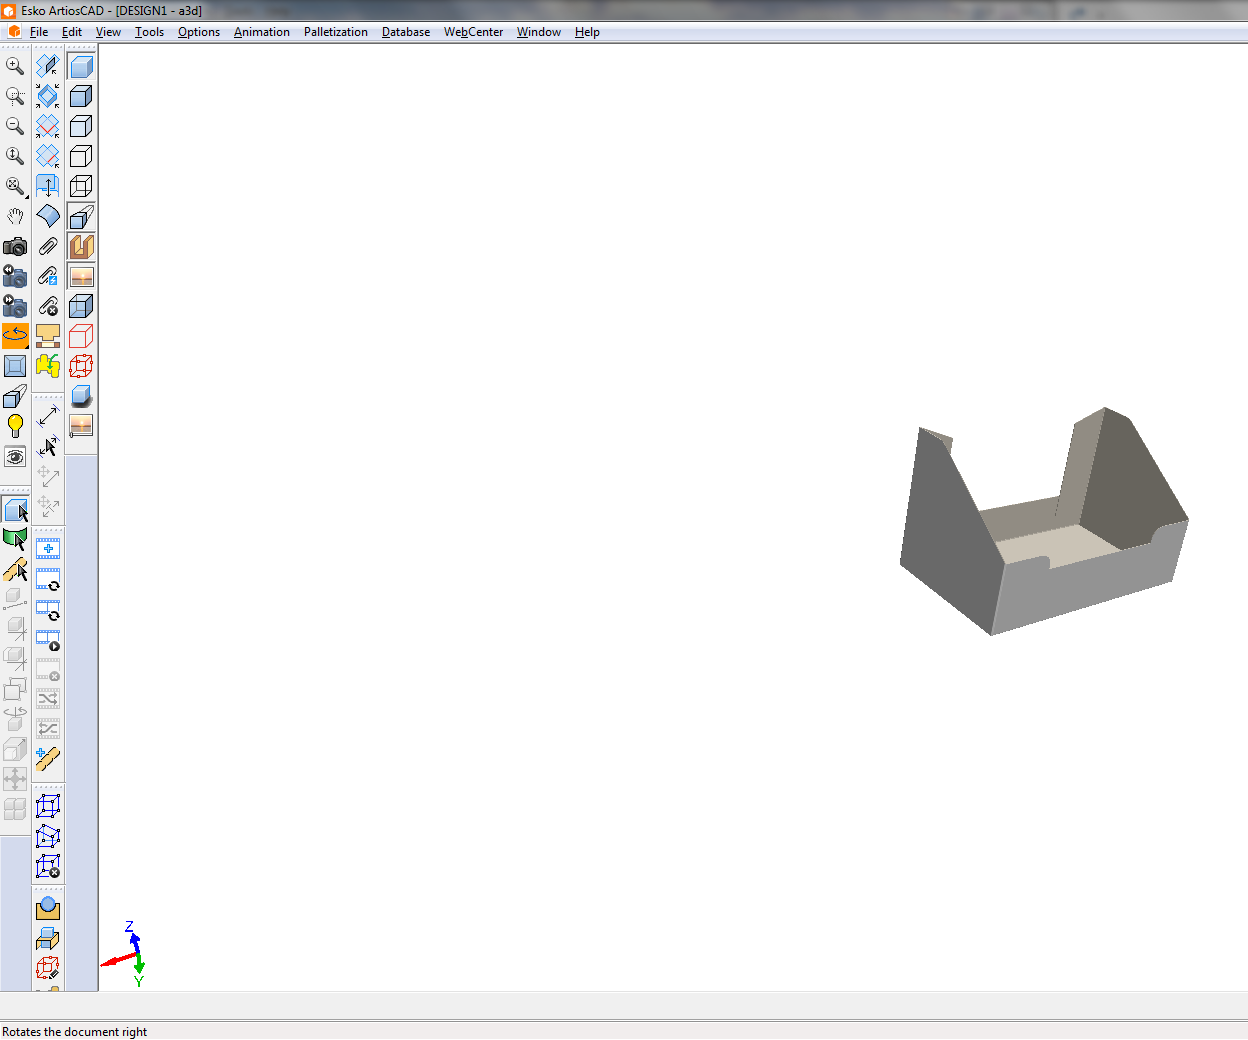Screen dimensions: 1248x1040
Task: Select the dimension select cursor tool
Action: click(x=48, y=446)
